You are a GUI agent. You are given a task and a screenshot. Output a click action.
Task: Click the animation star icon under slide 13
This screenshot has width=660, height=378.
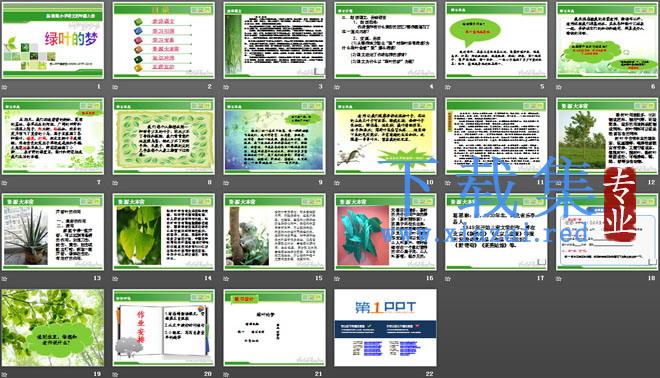5,279
